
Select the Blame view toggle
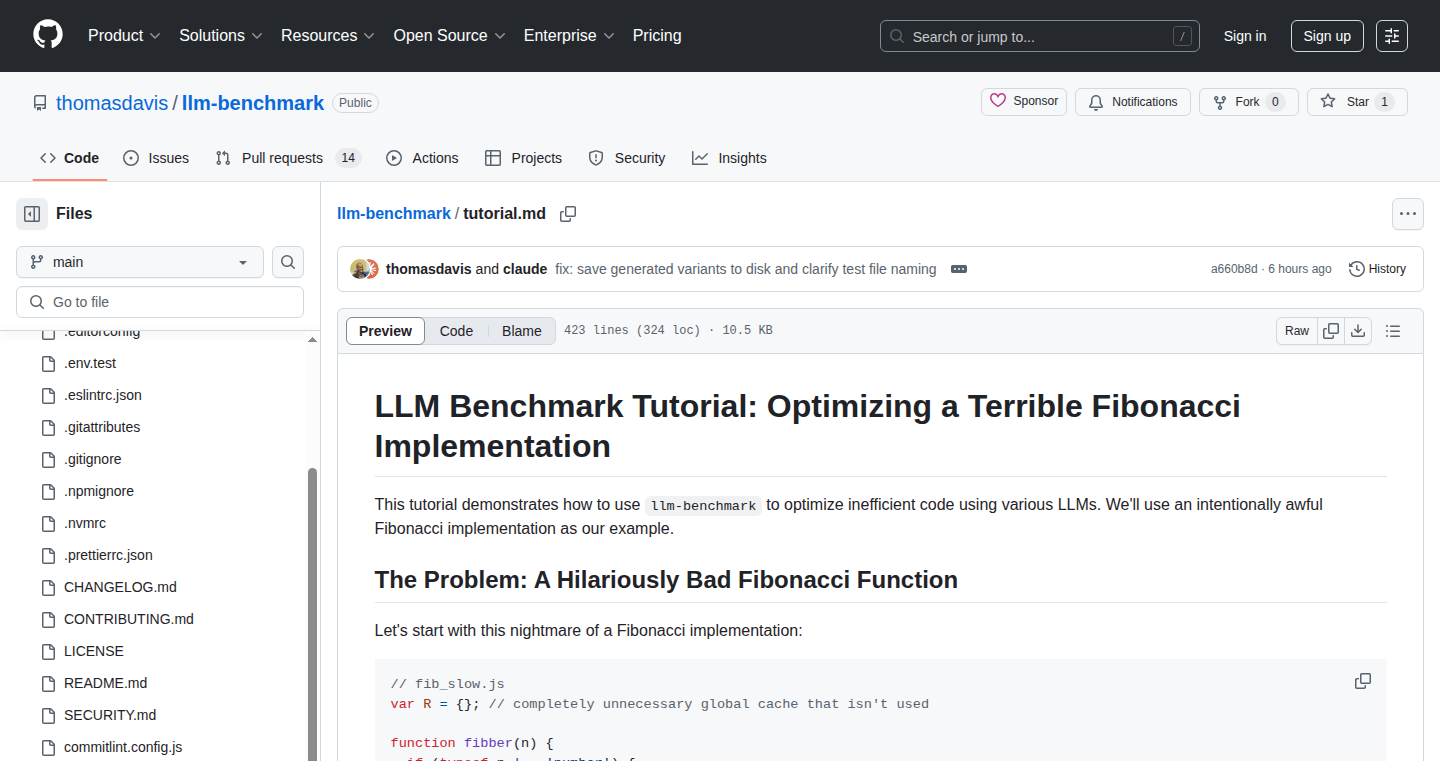522,331
